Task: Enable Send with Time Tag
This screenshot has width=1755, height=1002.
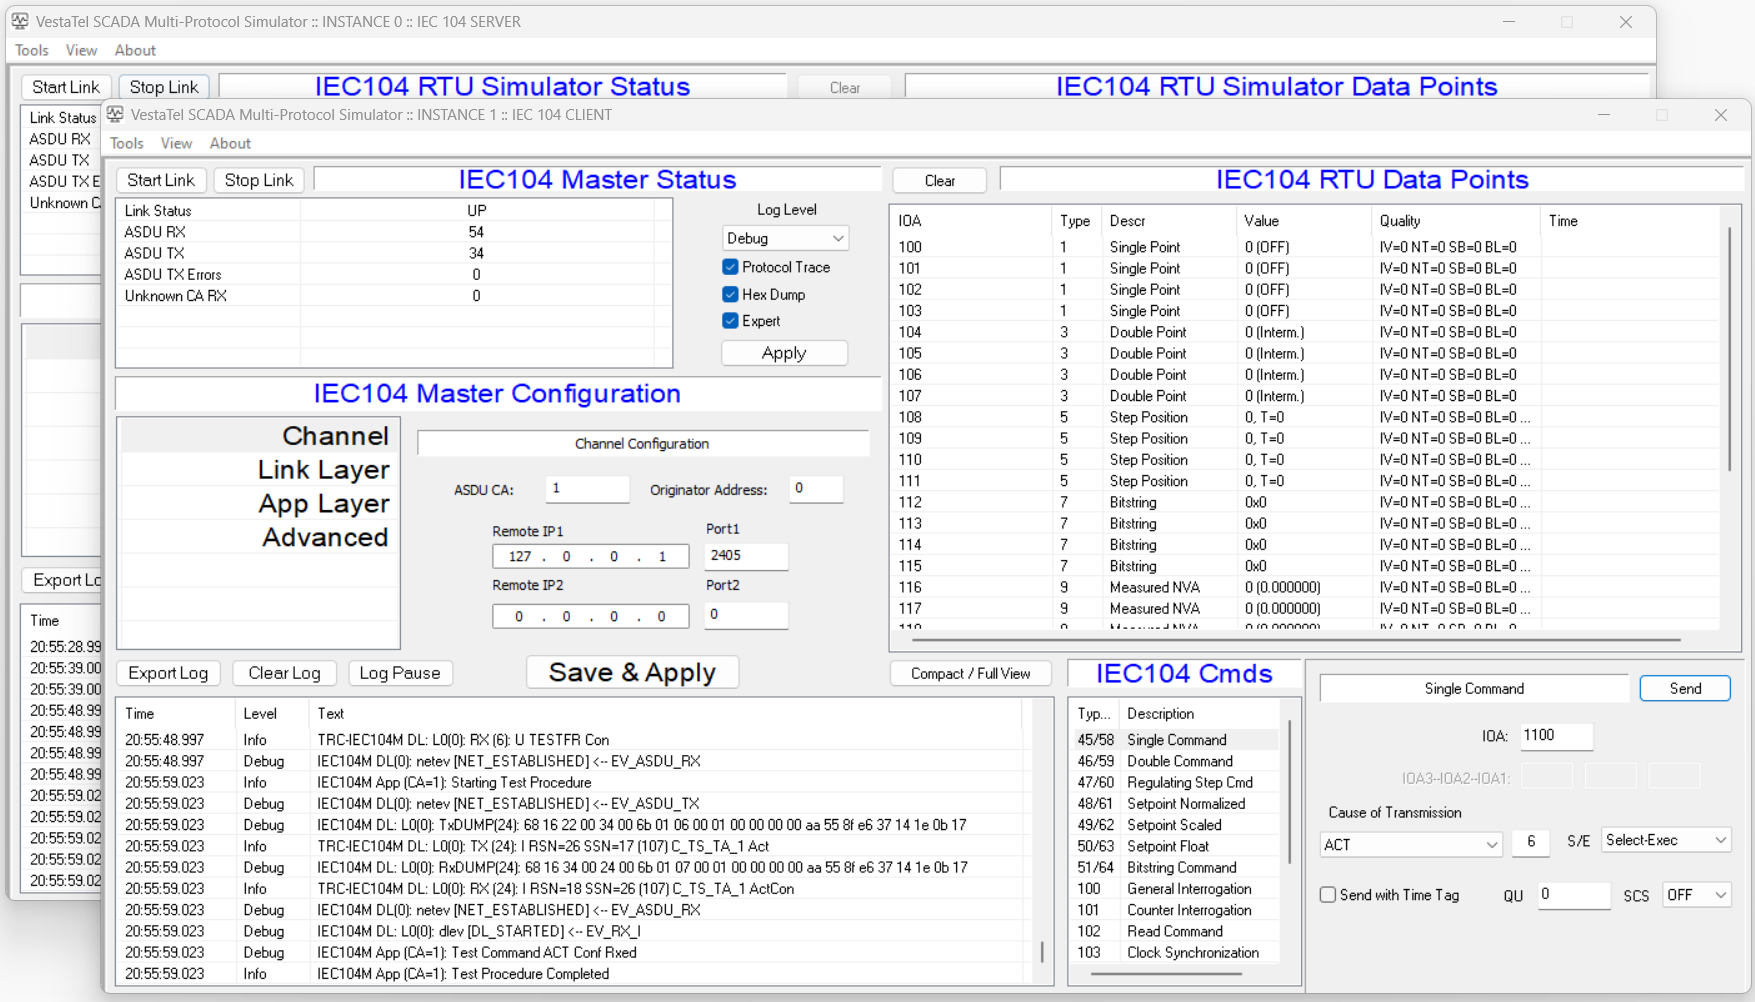Action: (x=1328, y=895)
